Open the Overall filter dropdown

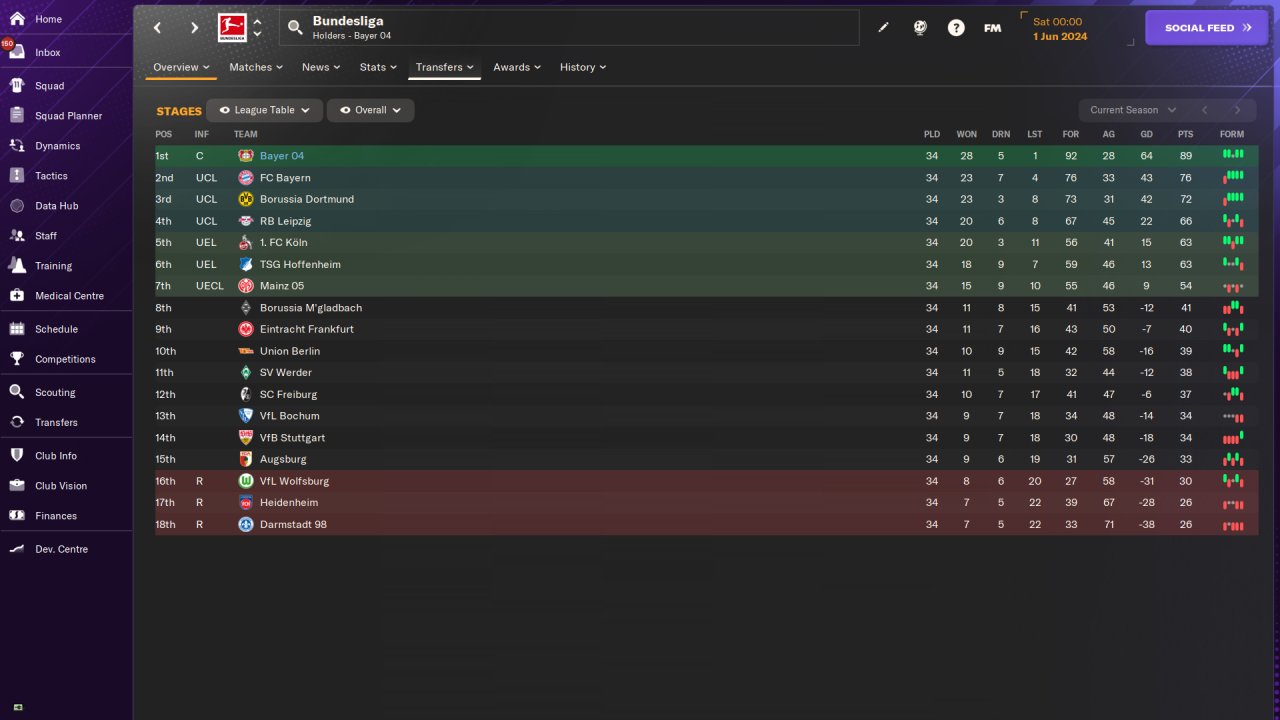click(x=370, y=110)
